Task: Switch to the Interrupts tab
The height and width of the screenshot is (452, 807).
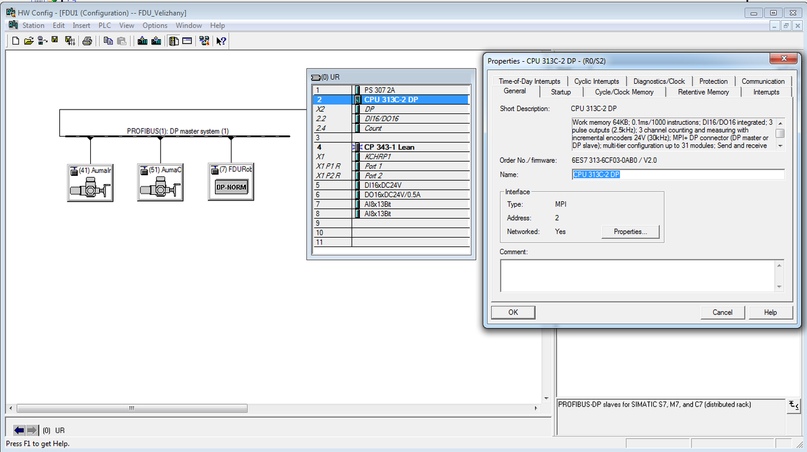Action: [x=766, y=92]
